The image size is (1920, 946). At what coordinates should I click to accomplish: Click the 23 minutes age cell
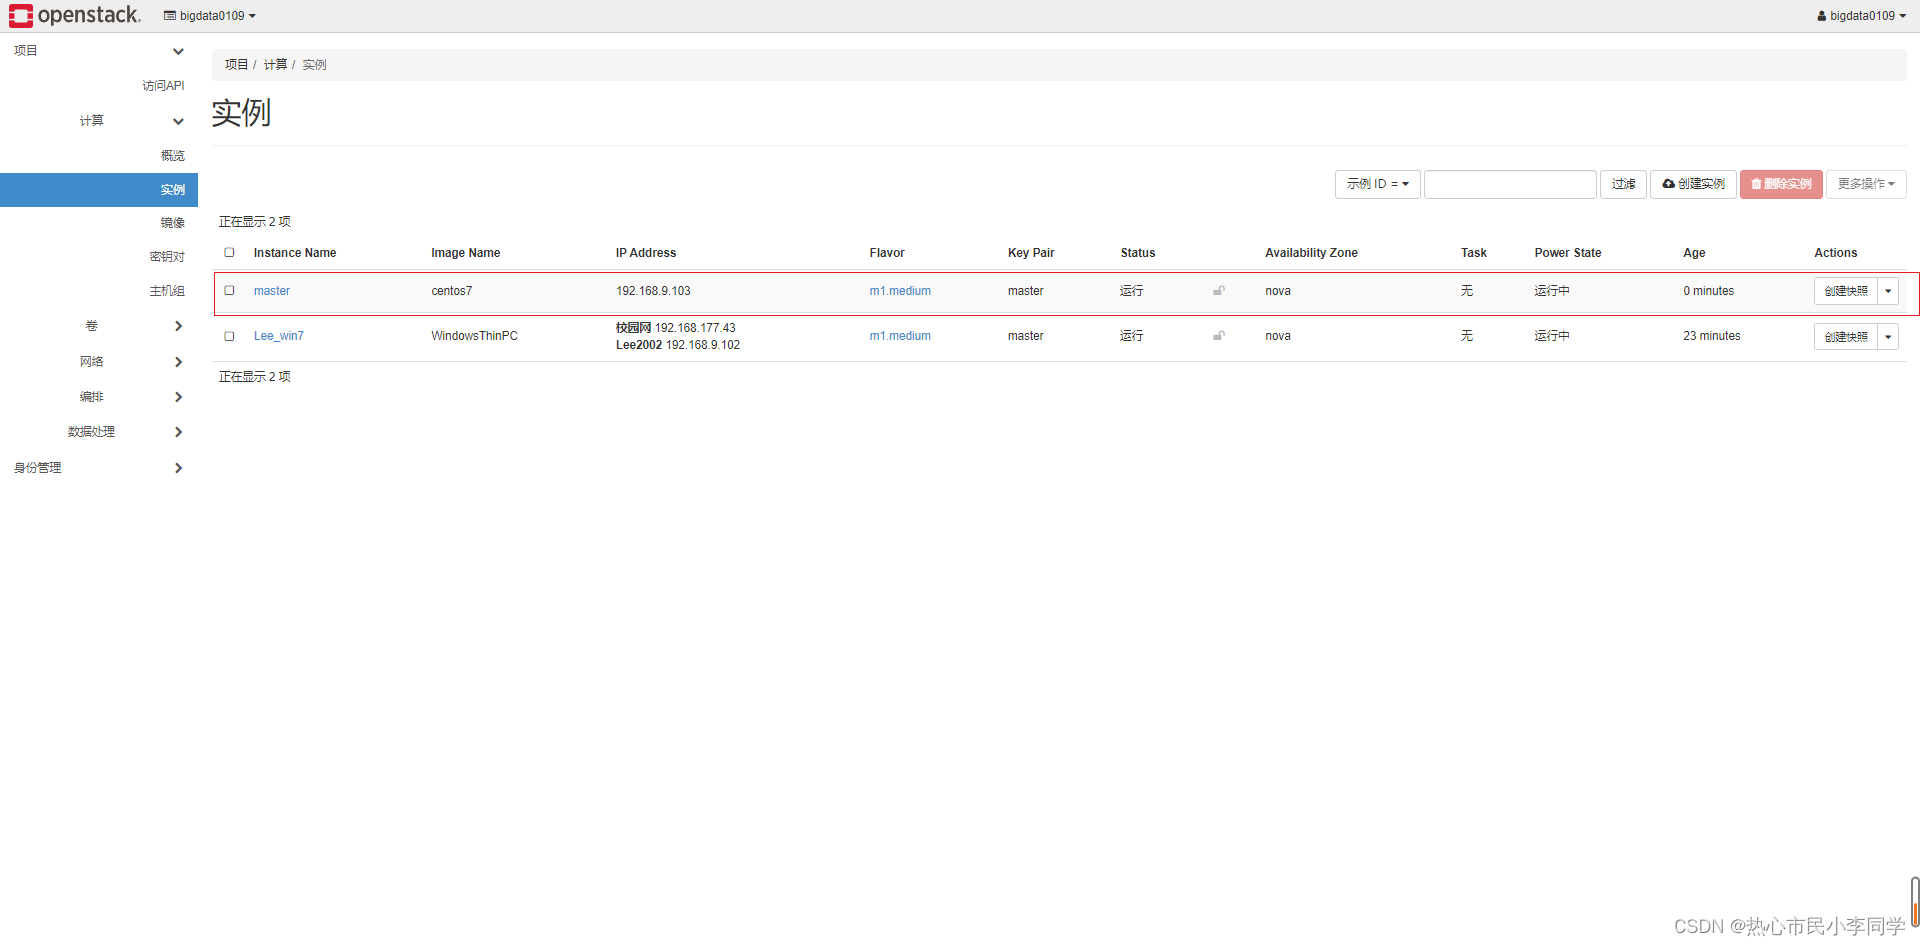(1712, 336)
